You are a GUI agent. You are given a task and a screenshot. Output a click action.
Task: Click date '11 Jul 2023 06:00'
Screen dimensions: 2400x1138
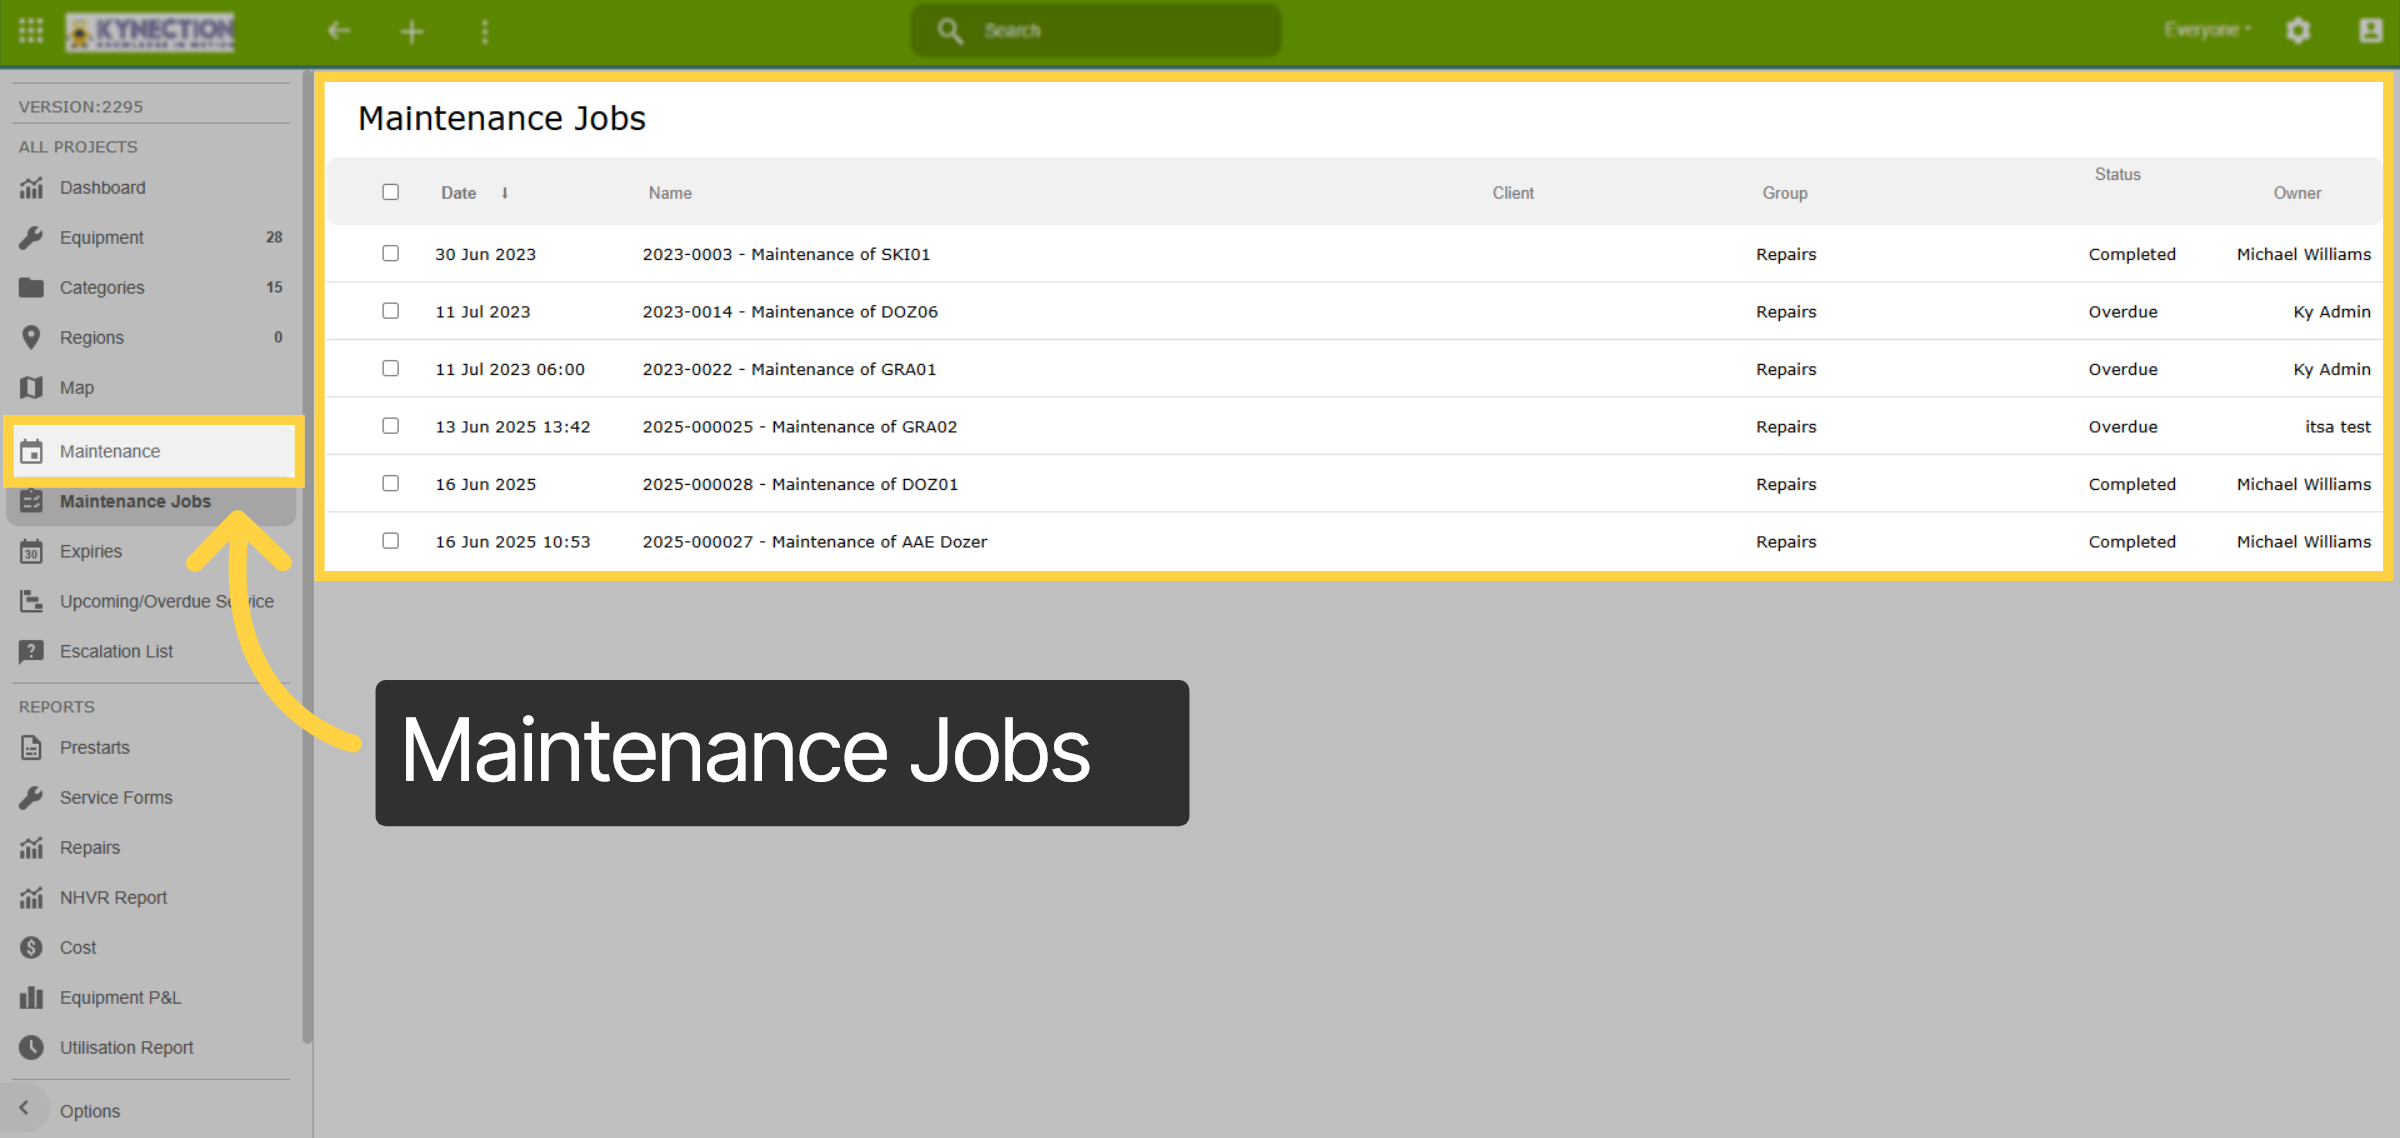[x=510, y=370]
